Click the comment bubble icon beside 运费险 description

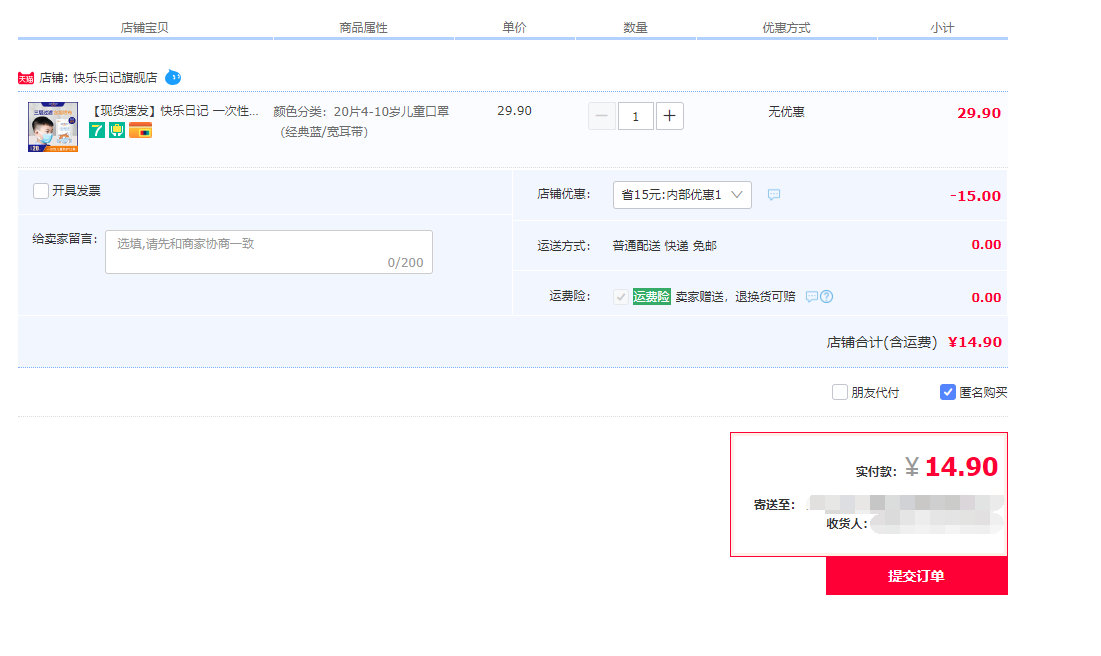(x=812, y=297)
